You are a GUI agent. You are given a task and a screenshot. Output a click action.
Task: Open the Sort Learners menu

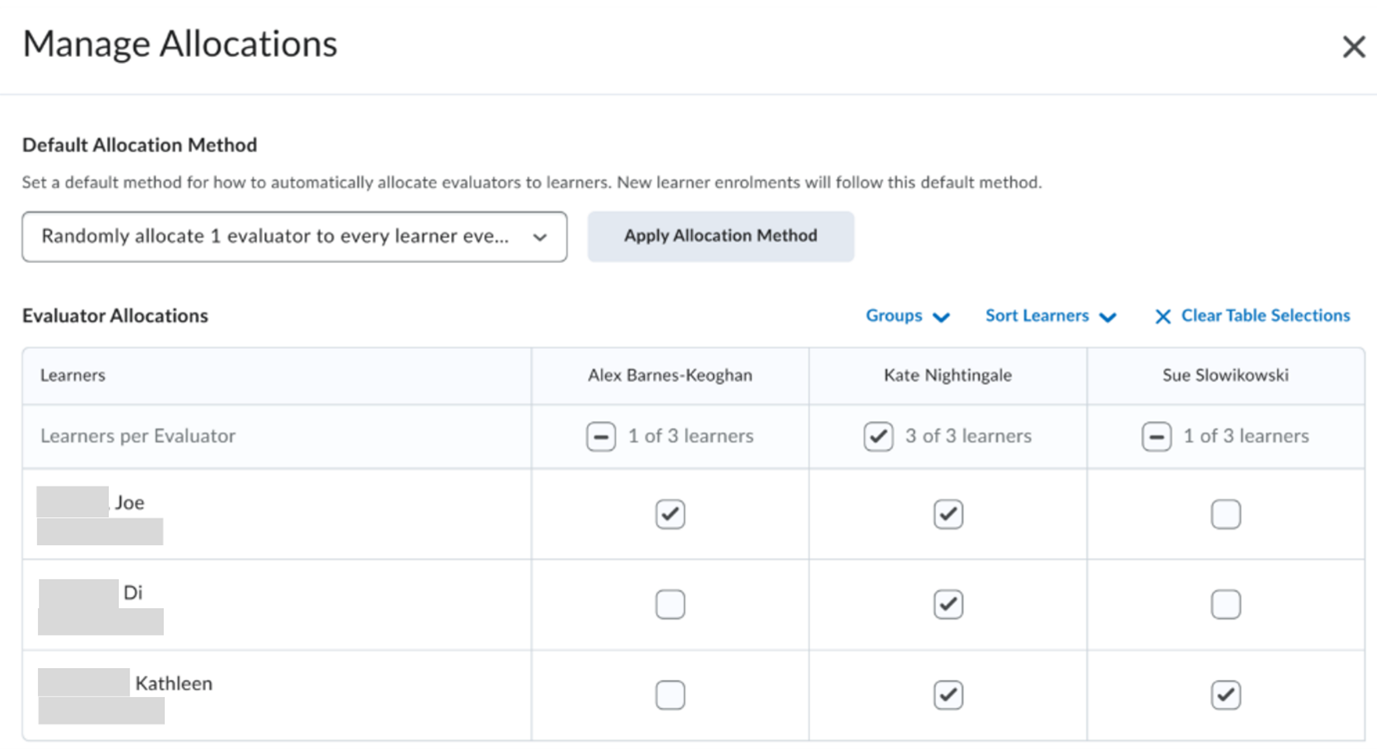coord(1050,316)
